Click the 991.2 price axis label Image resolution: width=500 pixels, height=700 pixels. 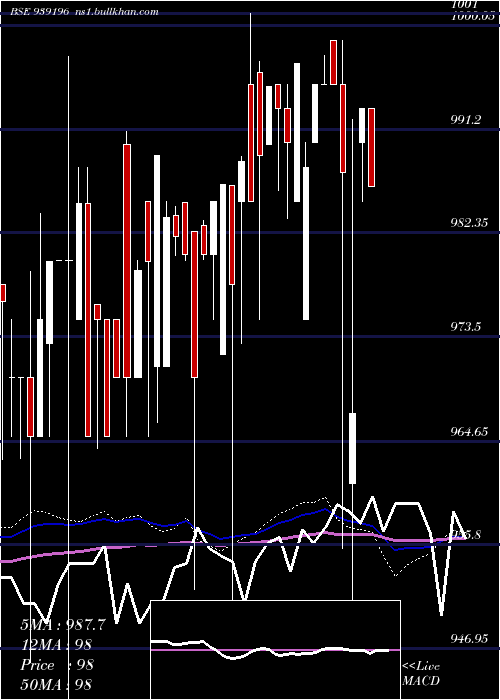point(466,120)
